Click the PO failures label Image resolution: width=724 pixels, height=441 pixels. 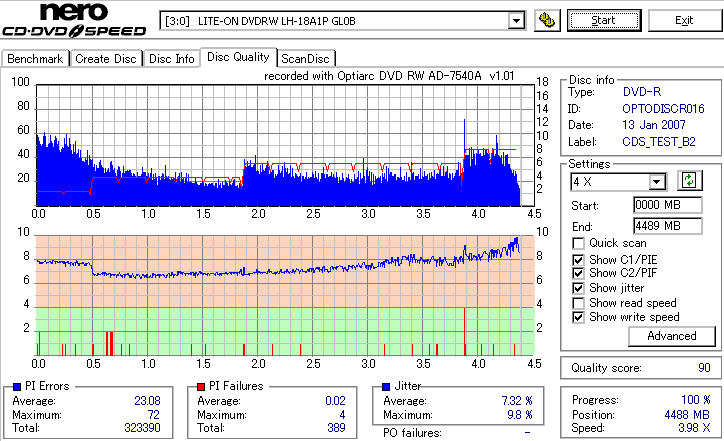pyautogui.click(x=412, y=433)
